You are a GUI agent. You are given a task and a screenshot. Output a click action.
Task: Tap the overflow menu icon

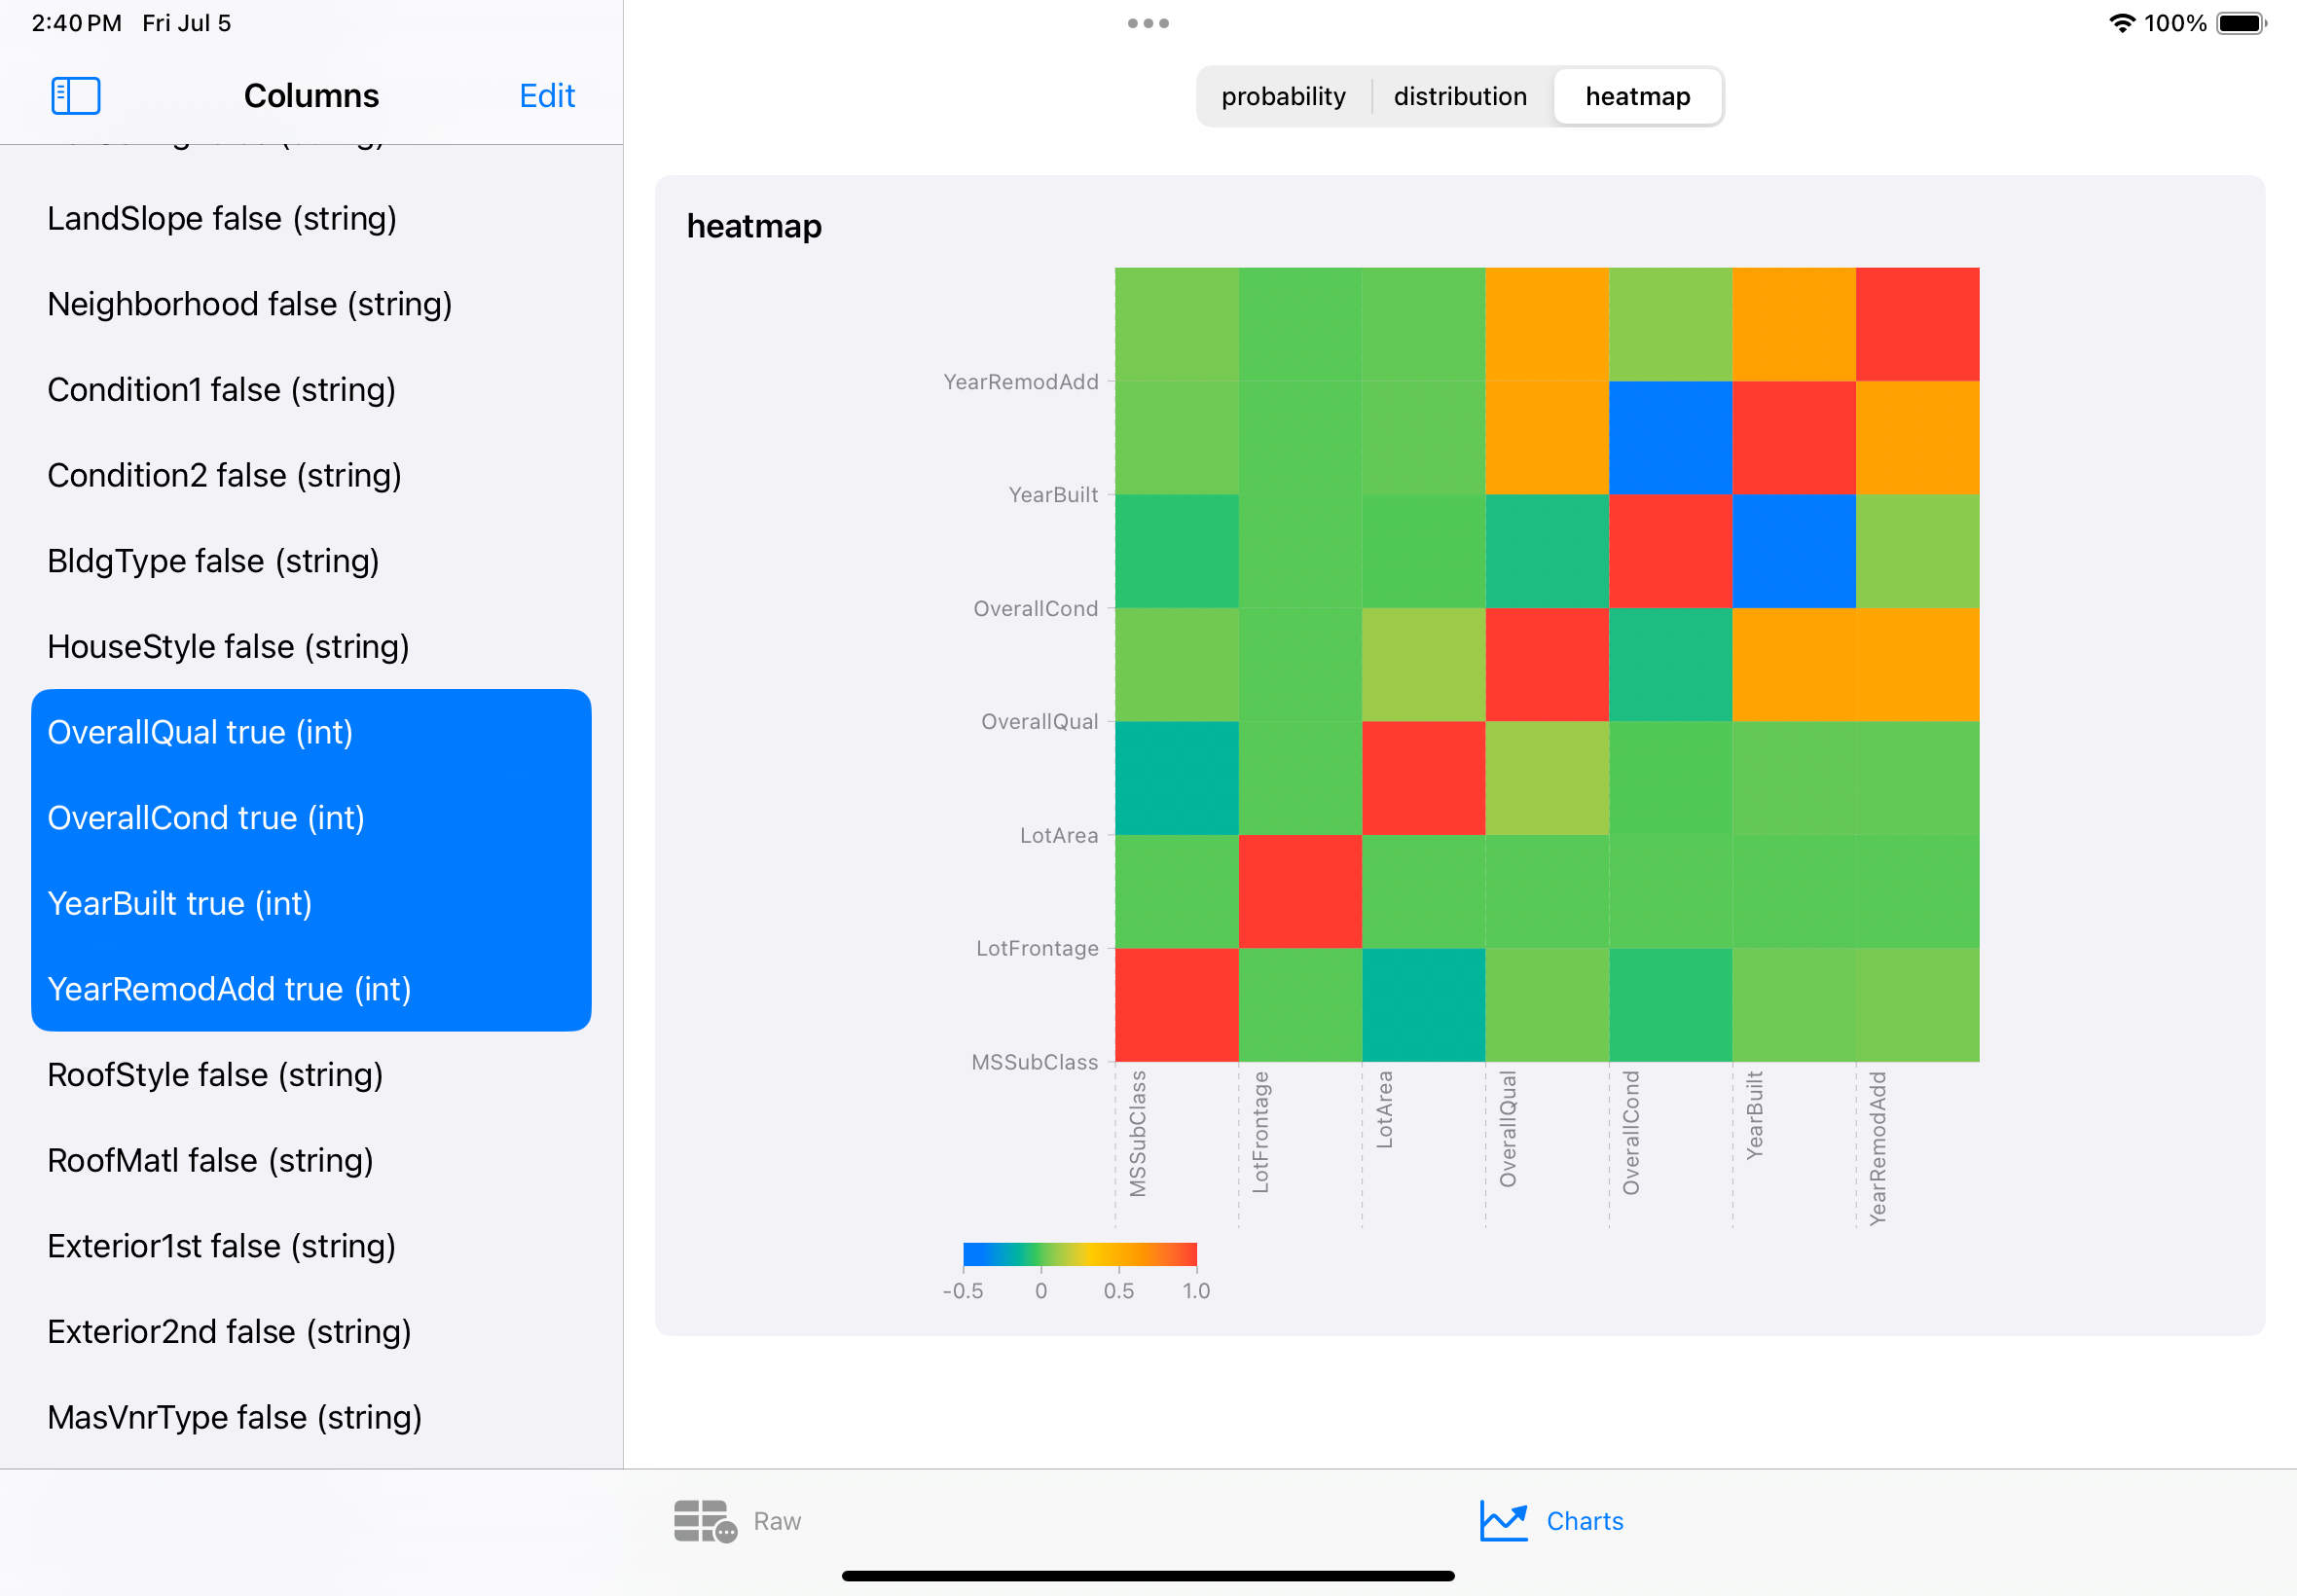click(1148, 22)
